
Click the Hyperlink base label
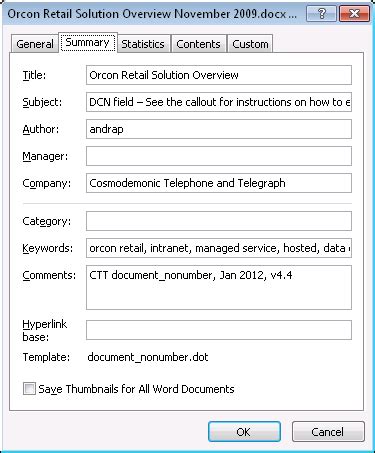pos(44,330)
